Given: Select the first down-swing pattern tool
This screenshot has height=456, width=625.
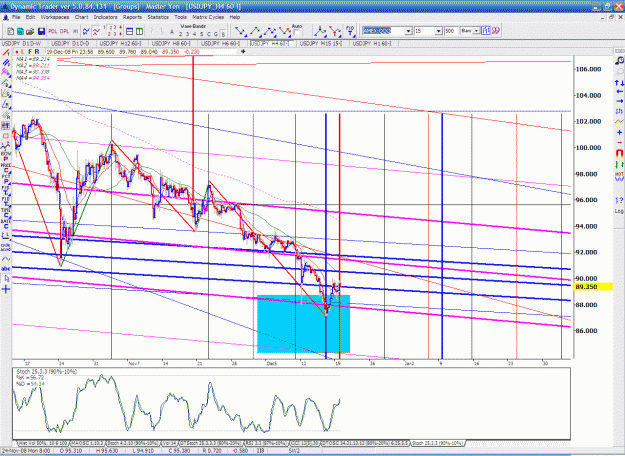Looking at the screenshot, I should pyautogui.click(x=240, y=31).
